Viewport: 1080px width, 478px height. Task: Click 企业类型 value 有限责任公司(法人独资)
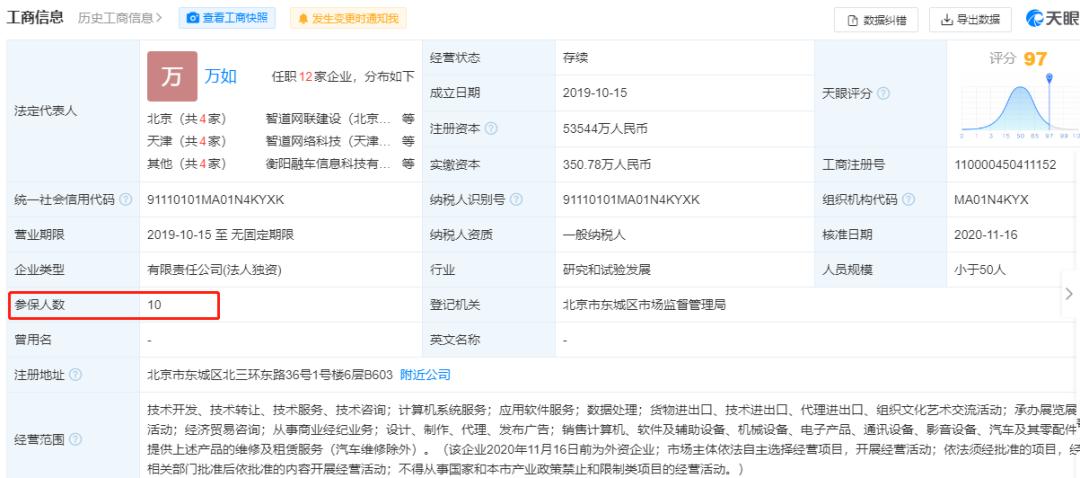coord(214,270)
